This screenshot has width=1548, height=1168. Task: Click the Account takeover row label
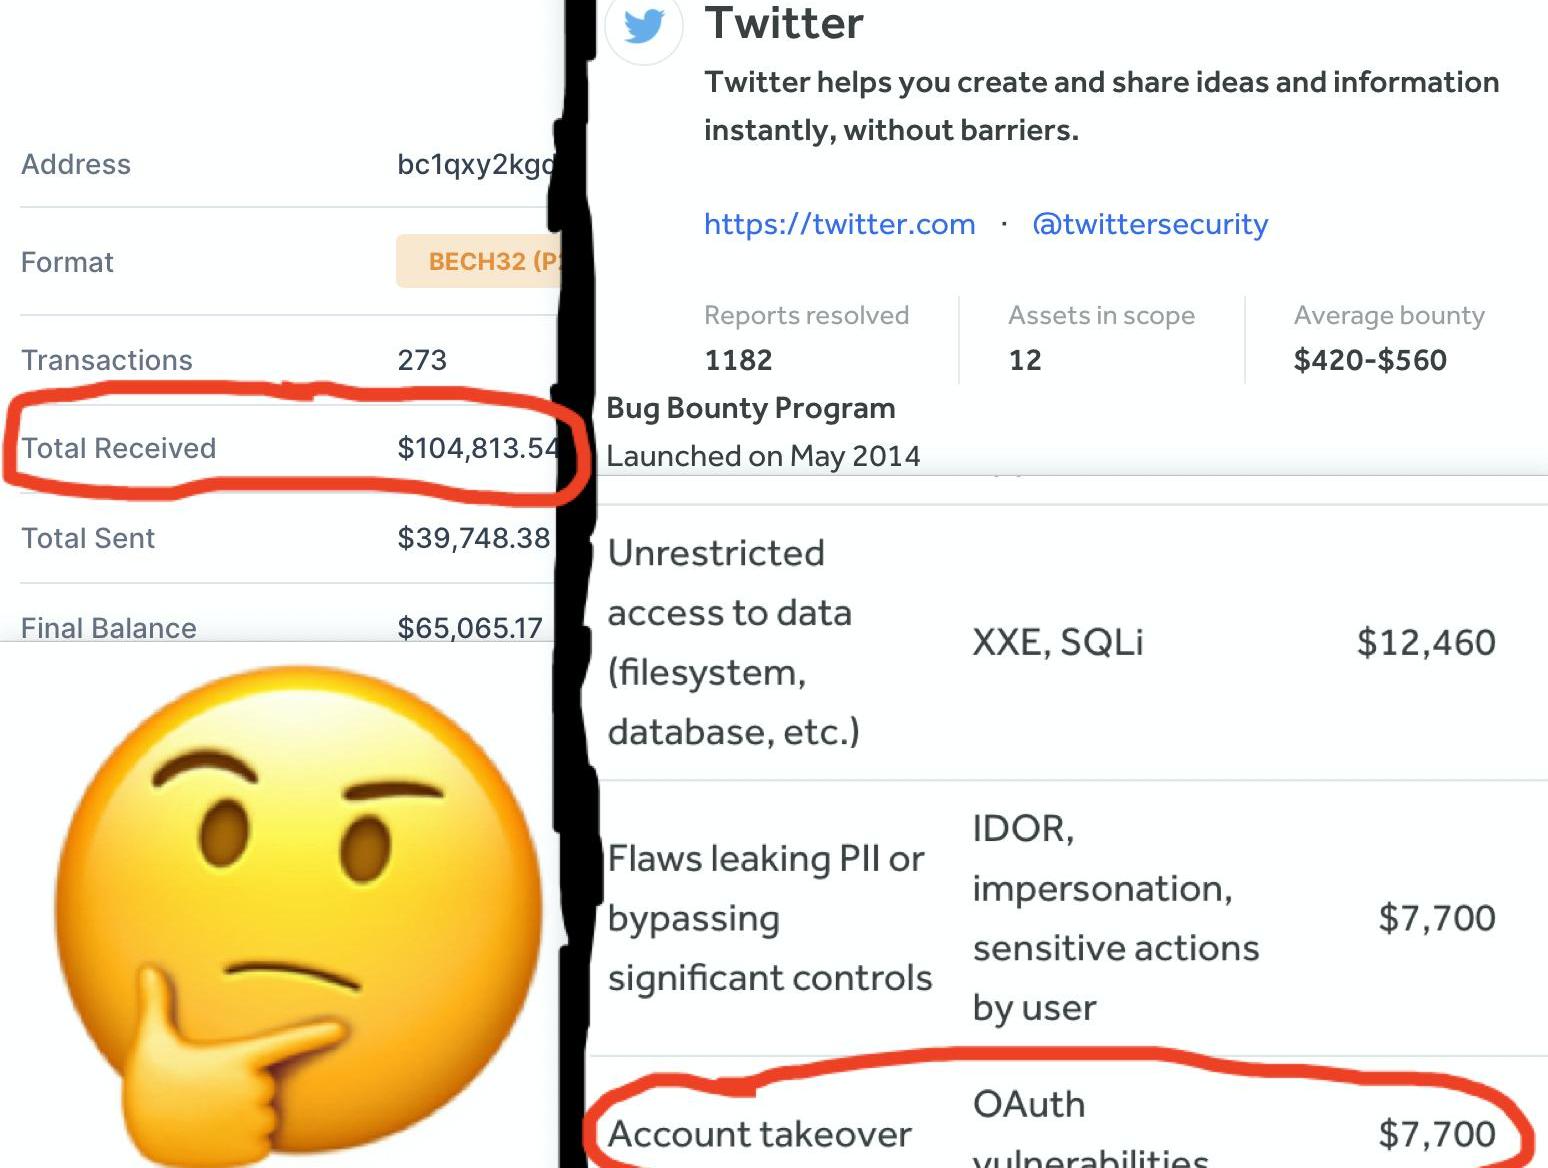click(x=759, y=1134)
